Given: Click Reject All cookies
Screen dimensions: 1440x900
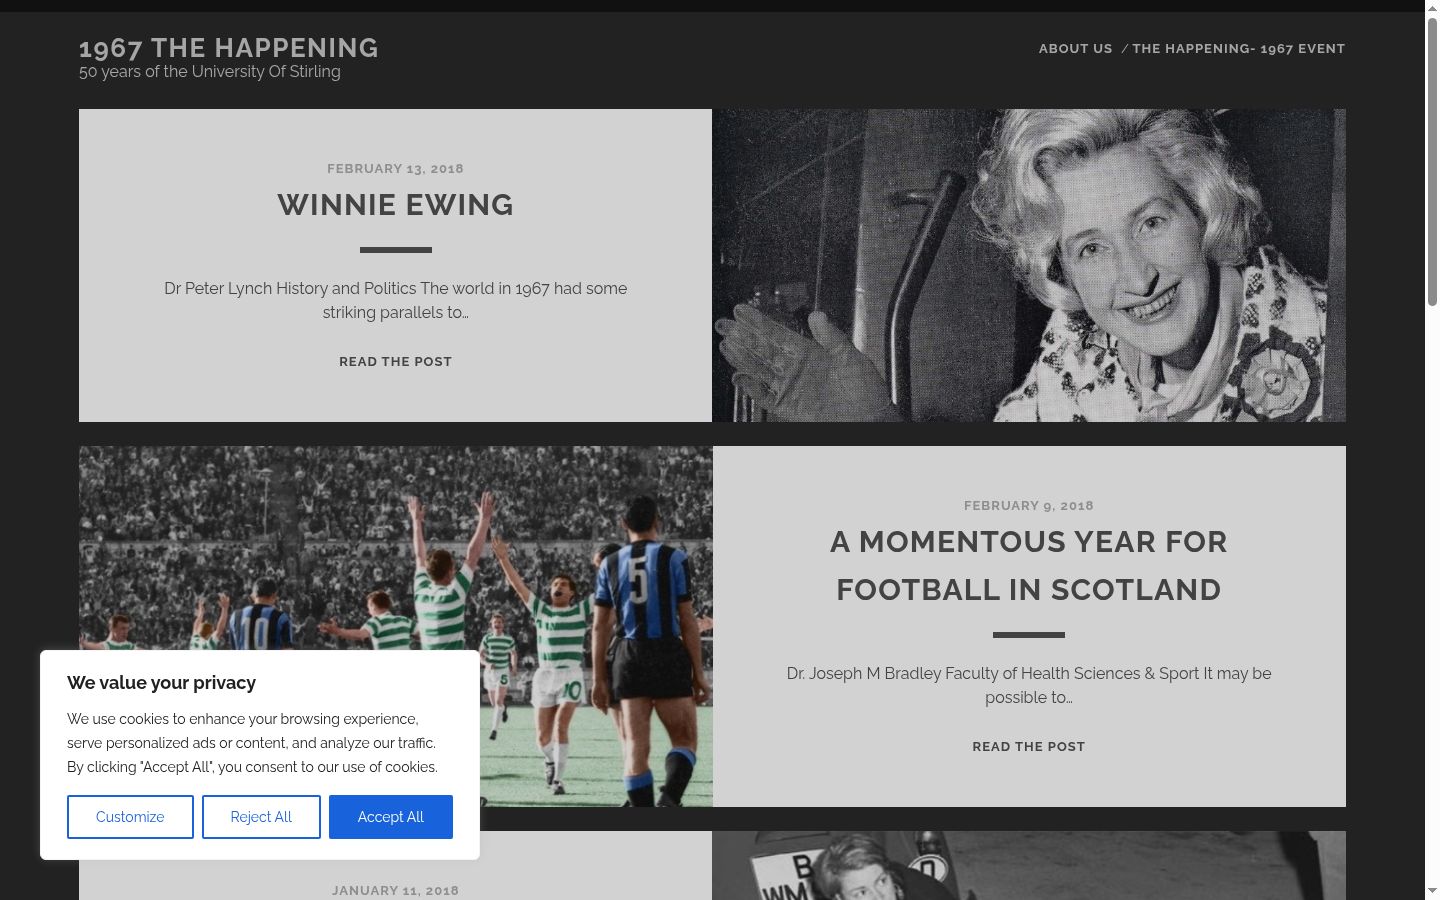Looking at the screenshot, I should pyautogui.click(x=261, y=817).
